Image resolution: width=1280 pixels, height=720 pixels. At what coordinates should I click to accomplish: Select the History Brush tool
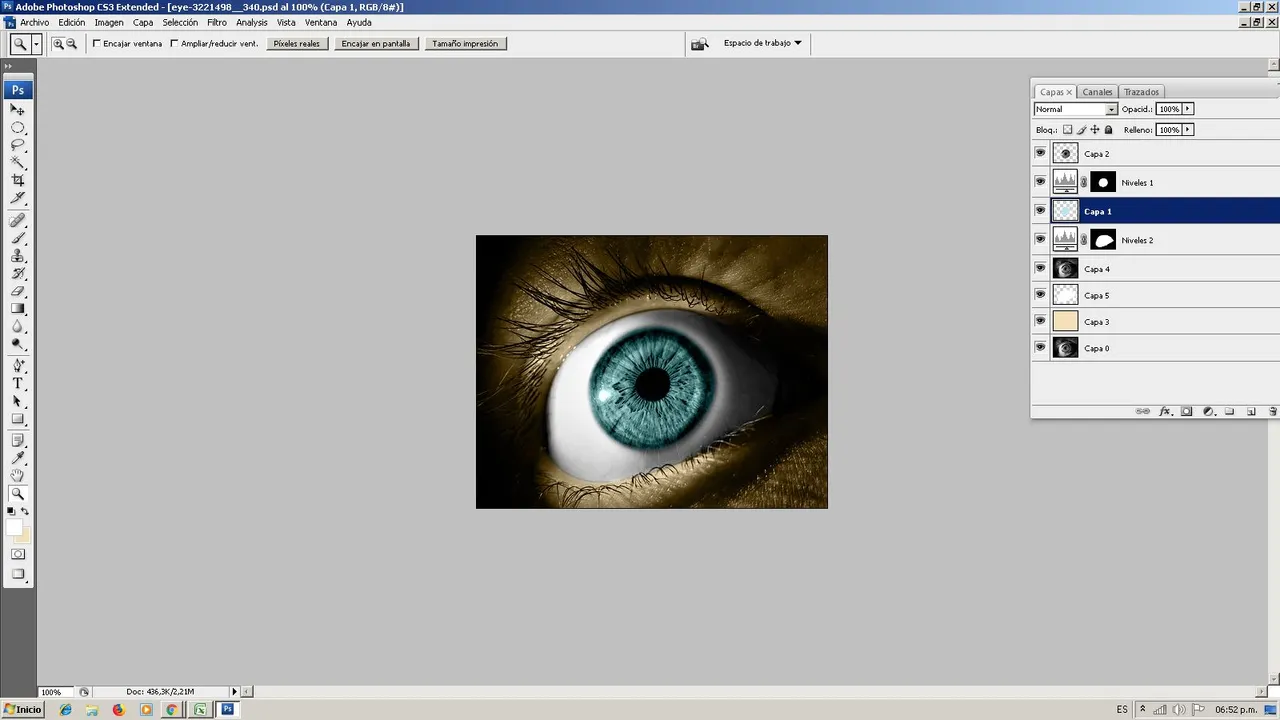[x=18, y=274]
